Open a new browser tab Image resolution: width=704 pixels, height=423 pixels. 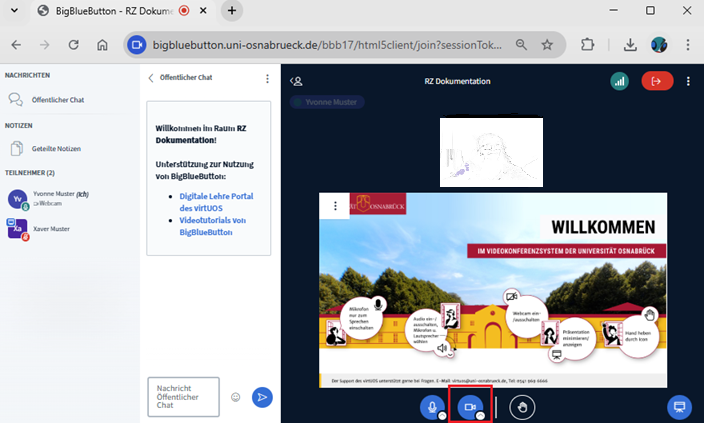(232, 11)
